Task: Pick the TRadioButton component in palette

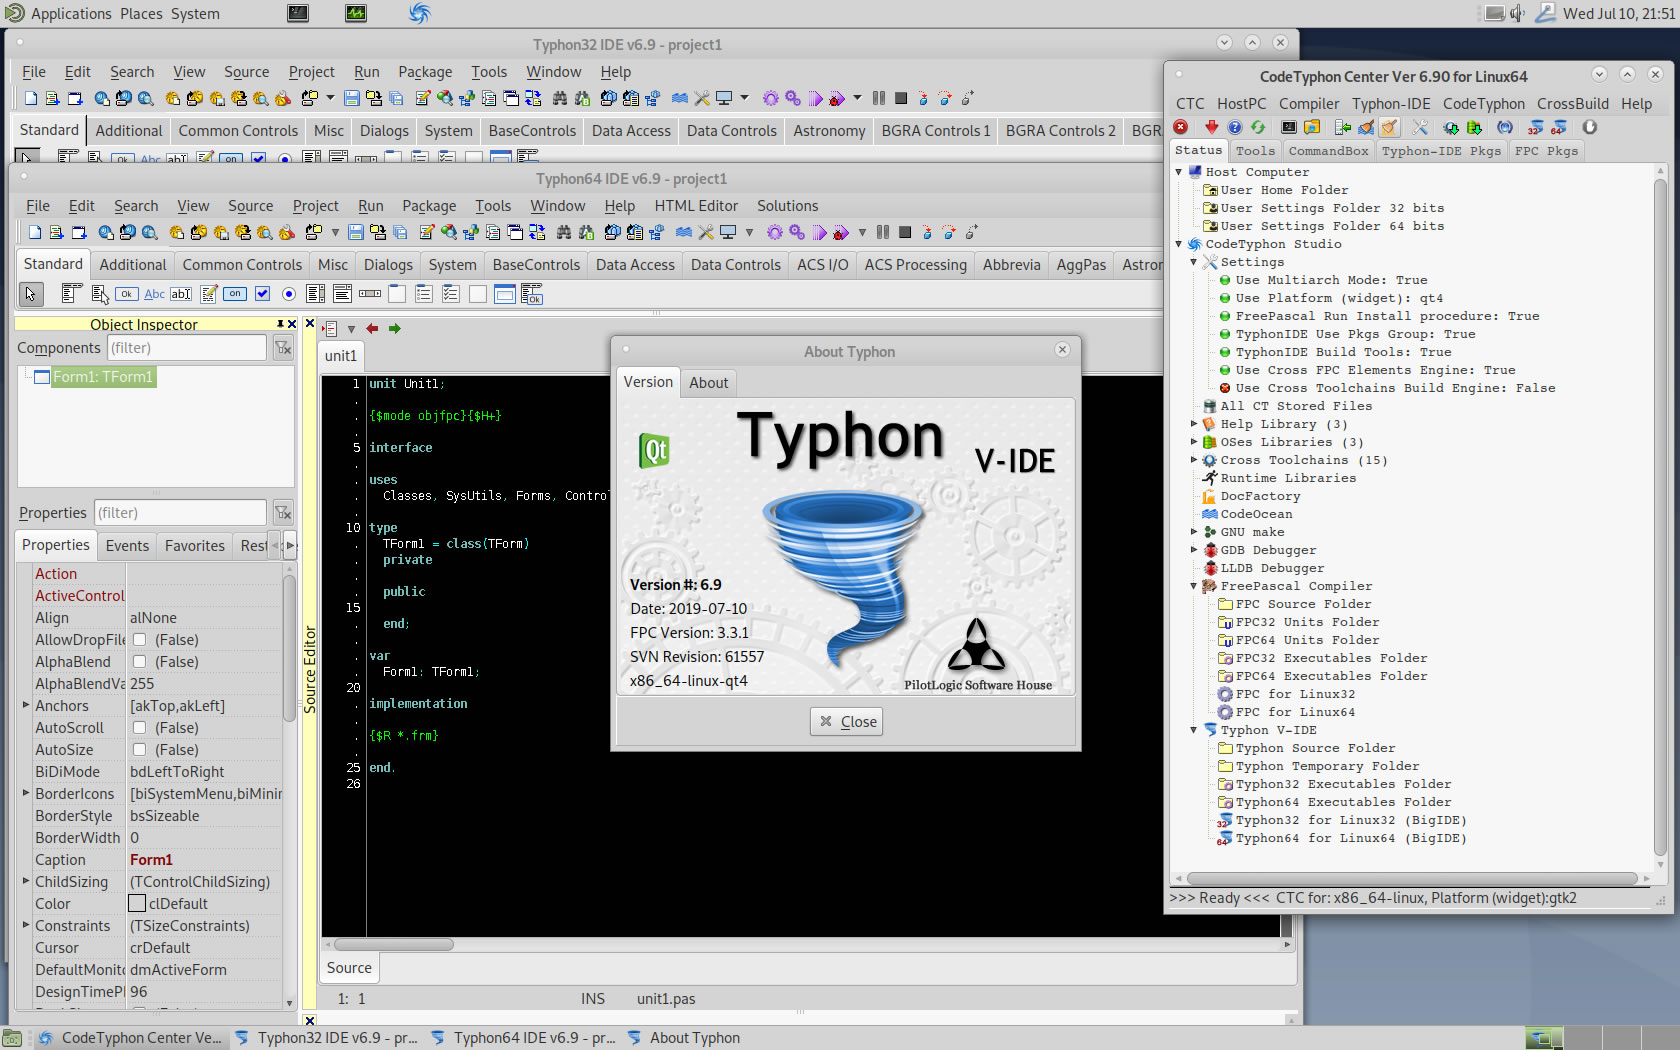Action: click(289, 294)
